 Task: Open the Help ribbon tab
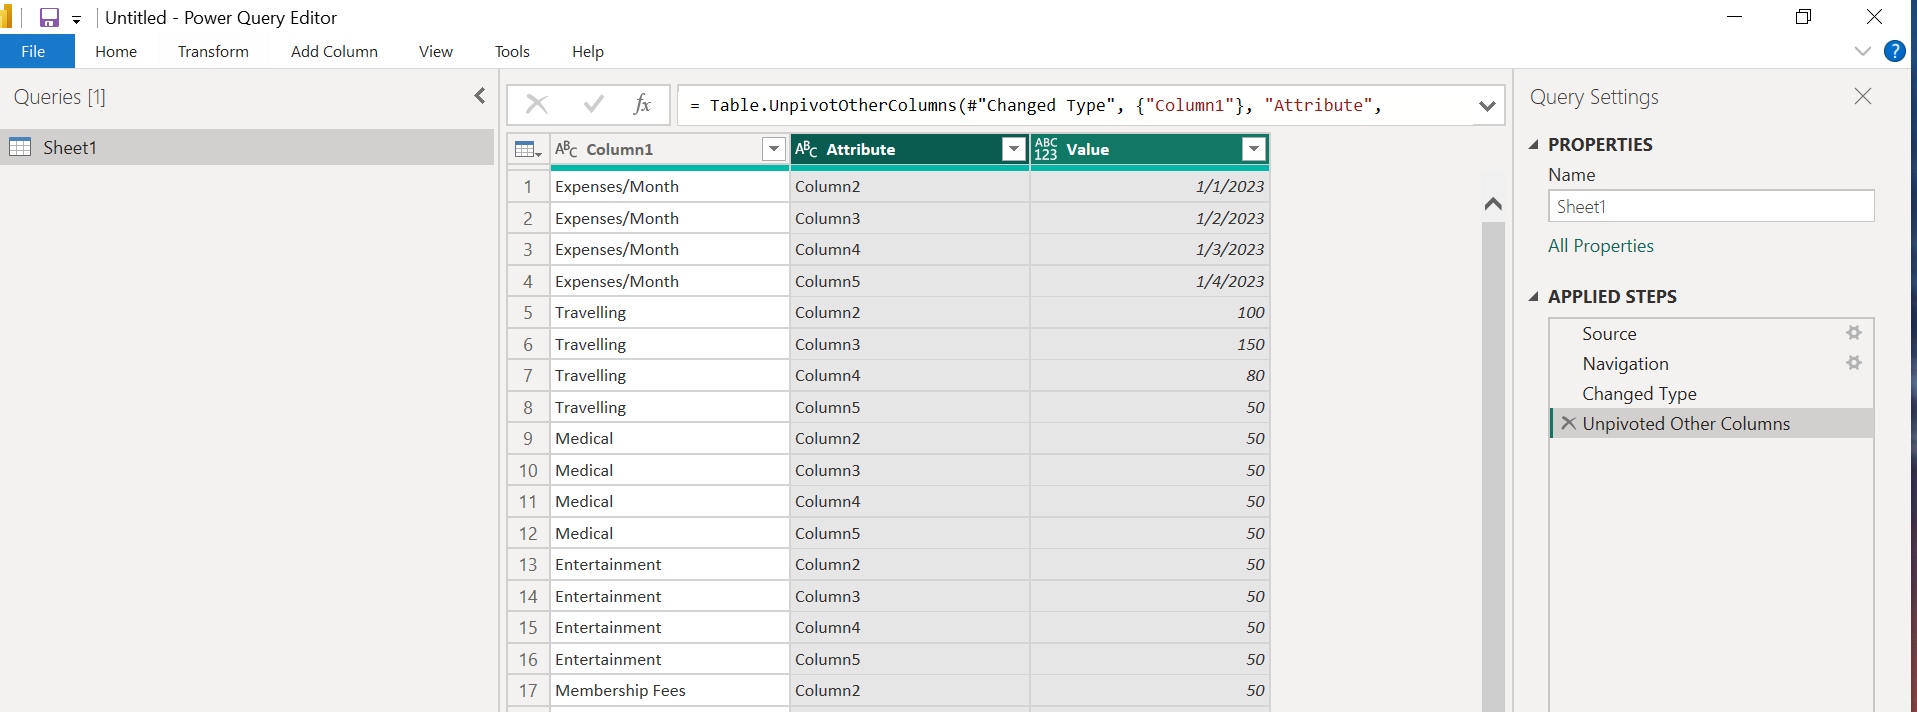[x=588, y=51]
